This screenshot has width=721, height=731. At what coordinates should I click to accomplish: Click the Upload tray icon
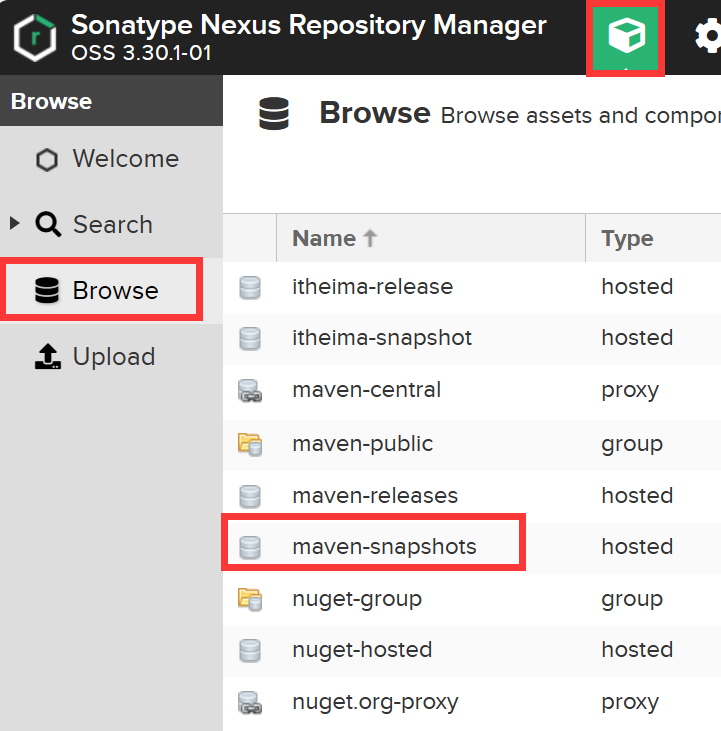pos(48,356)
